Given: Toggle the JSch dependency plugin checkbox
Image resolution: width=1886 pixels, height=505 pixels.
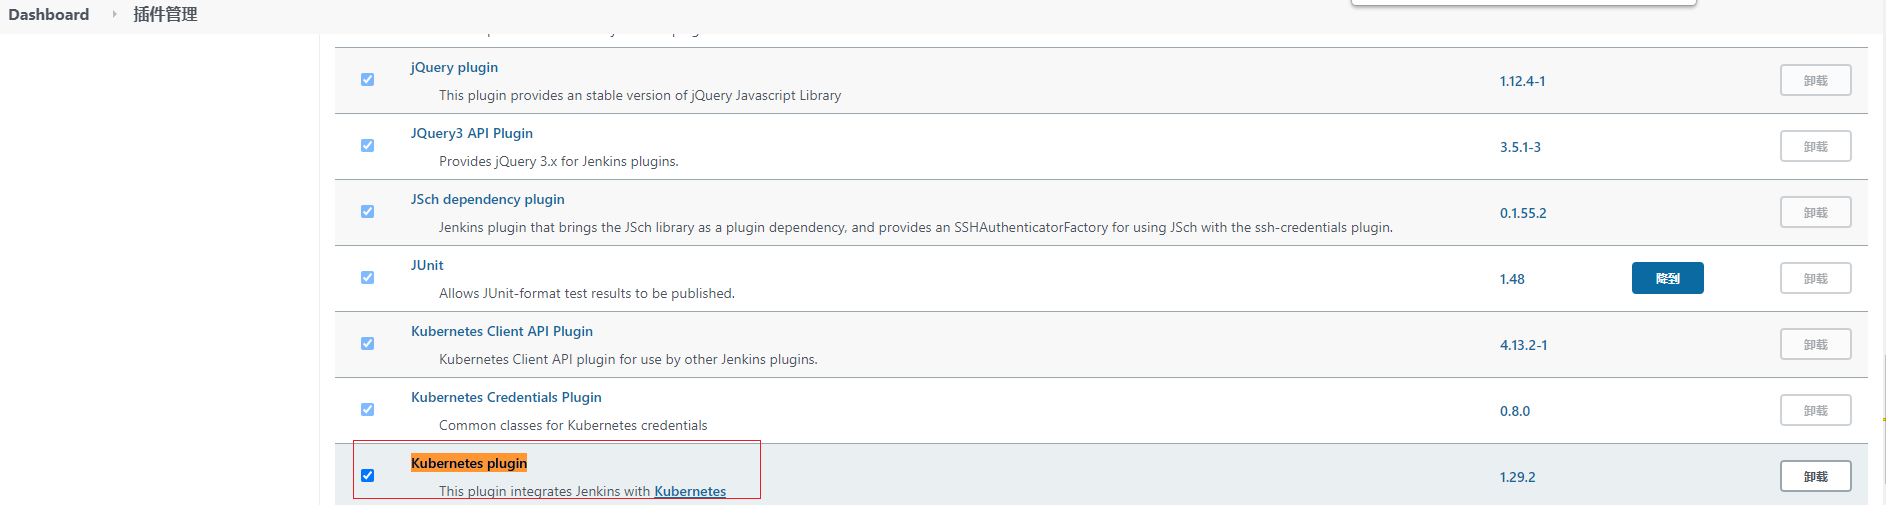Looking at the screenshot, I should (367, 212).
